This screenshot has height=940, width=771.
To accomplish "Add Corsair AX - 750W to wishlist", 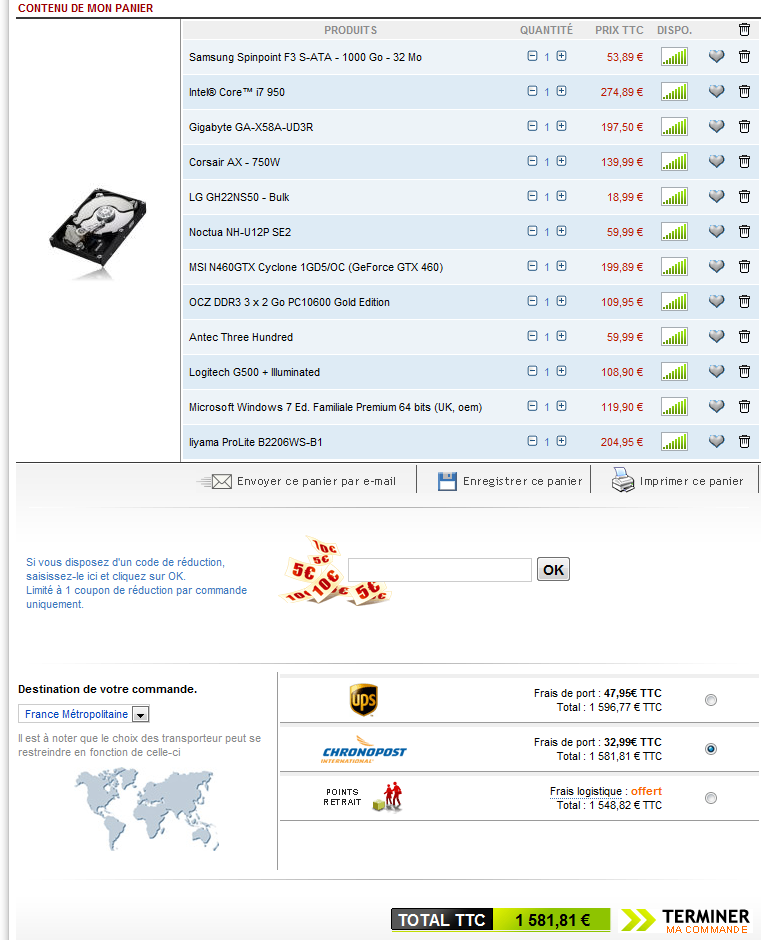I will point(716,162).
